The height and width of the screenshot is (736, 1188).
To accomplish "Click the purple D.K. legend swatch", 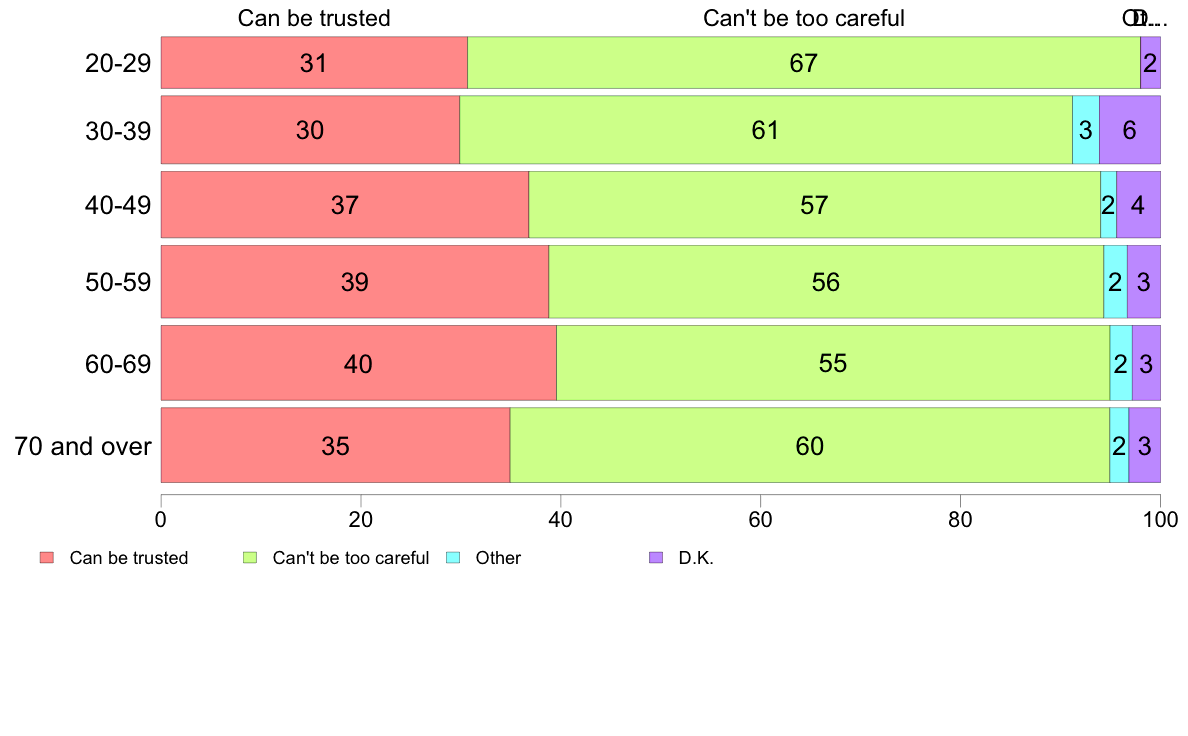I will tap(655, 558).
